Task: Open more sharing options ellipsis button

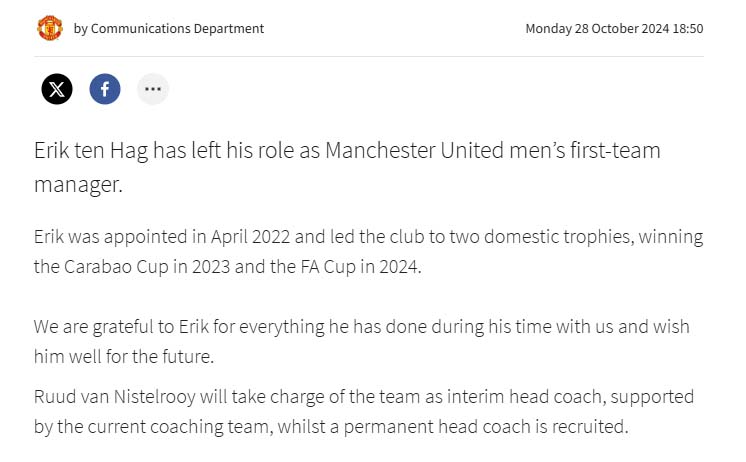Action: (153, 89)
